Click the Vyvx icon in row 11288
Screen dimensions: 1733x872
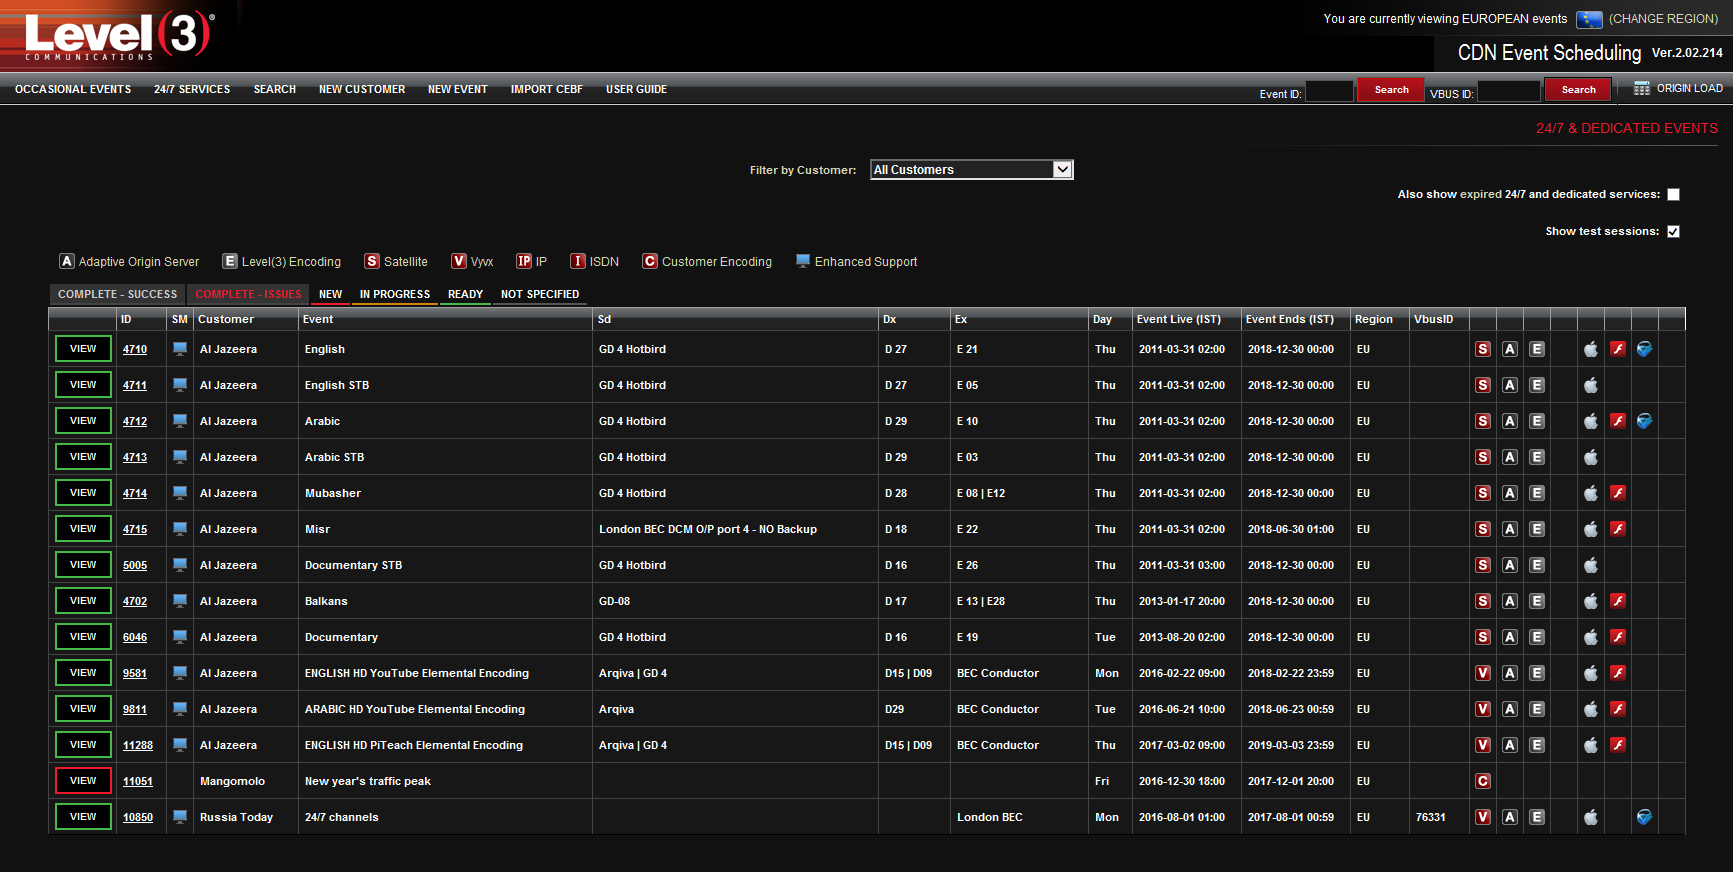1483,745
